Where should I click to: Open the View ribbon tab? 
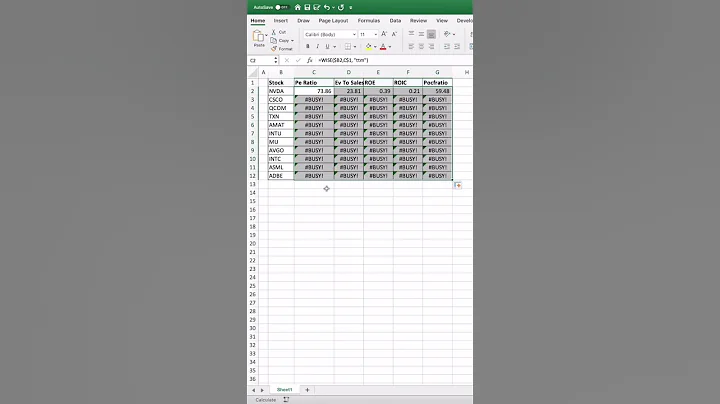pyautogui.click(x=442, y=21)
